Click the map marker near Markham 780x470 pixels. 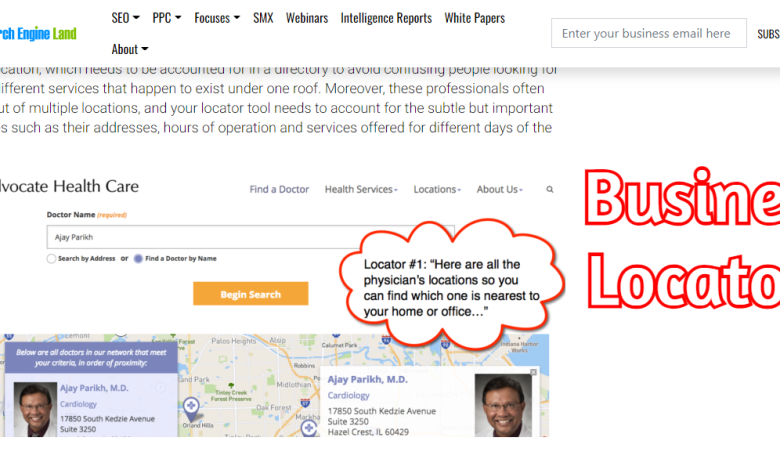pyautogui.click(x=309, y=429)
